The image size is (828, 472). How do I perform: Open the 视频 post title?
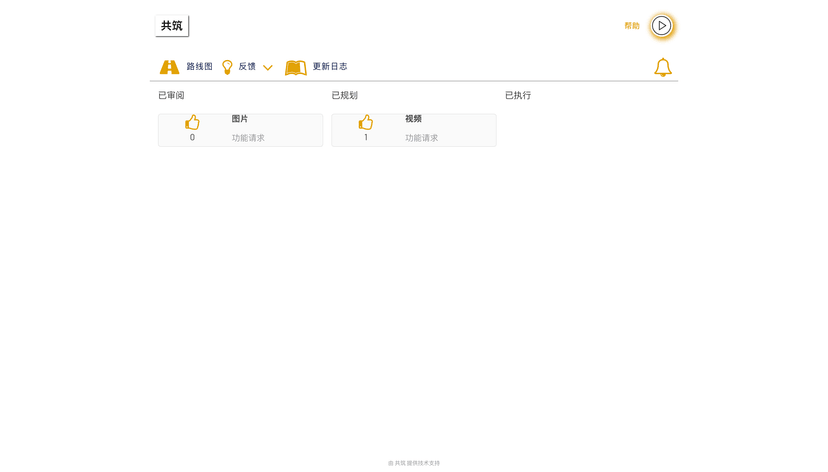413,119
